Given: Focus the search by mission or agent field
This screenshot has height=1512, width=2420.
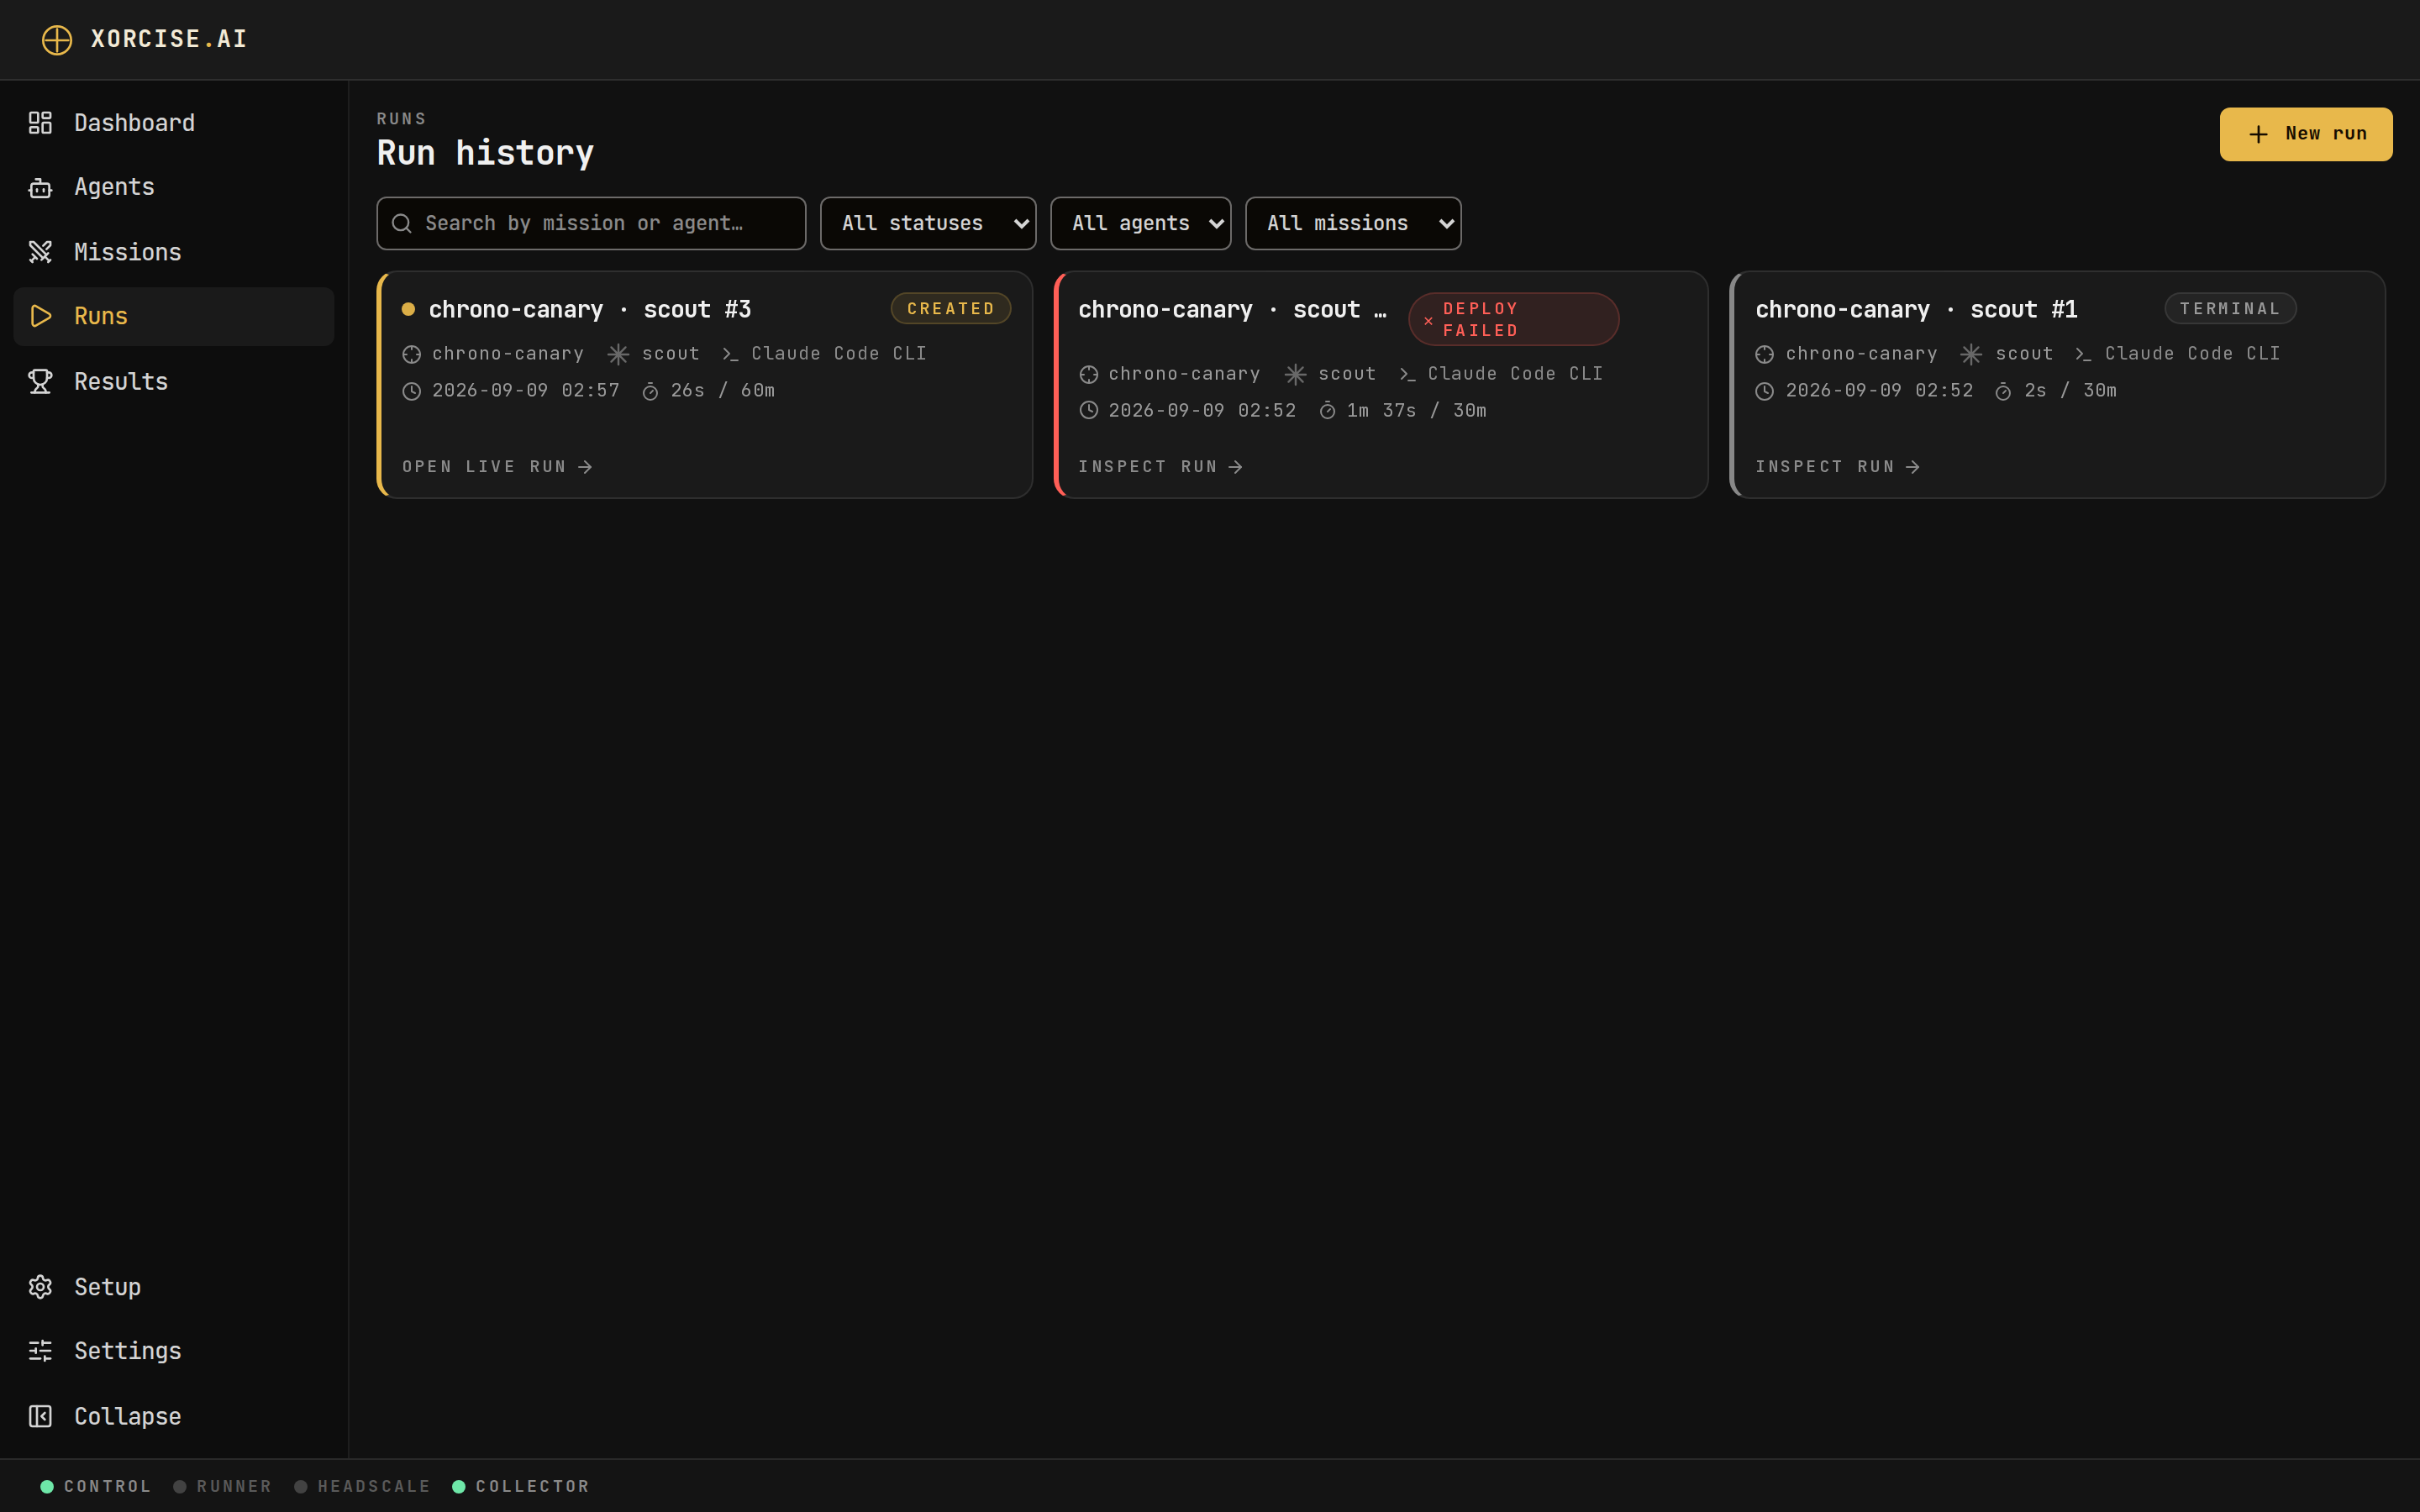Looking at the screenshot, I should tap(591, 223).
